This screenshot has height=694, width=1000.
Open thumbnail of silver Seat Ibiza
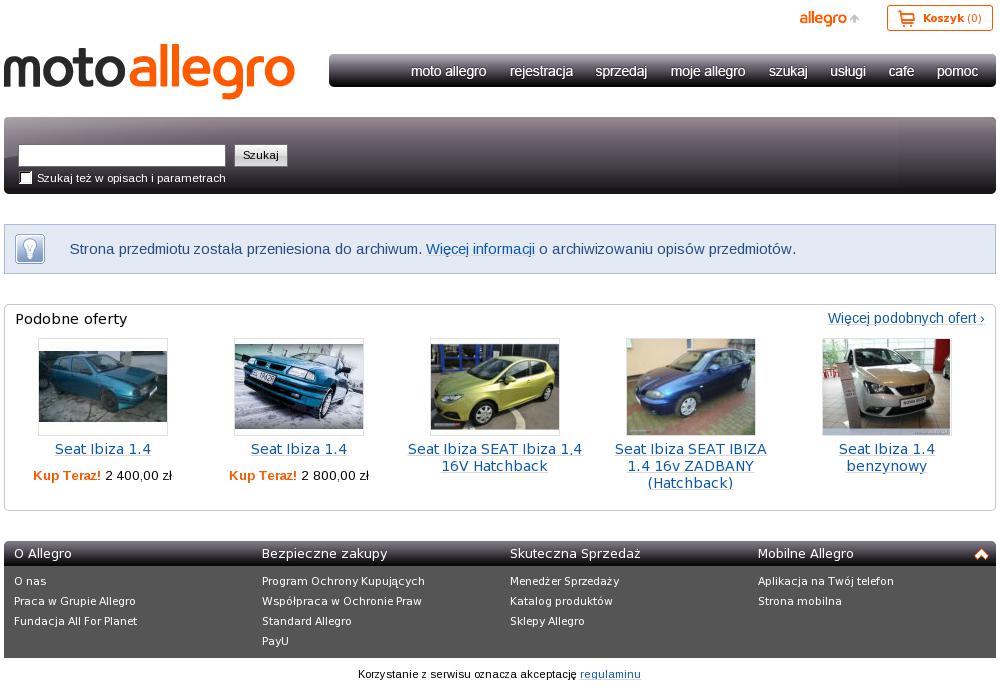[886, 387]
